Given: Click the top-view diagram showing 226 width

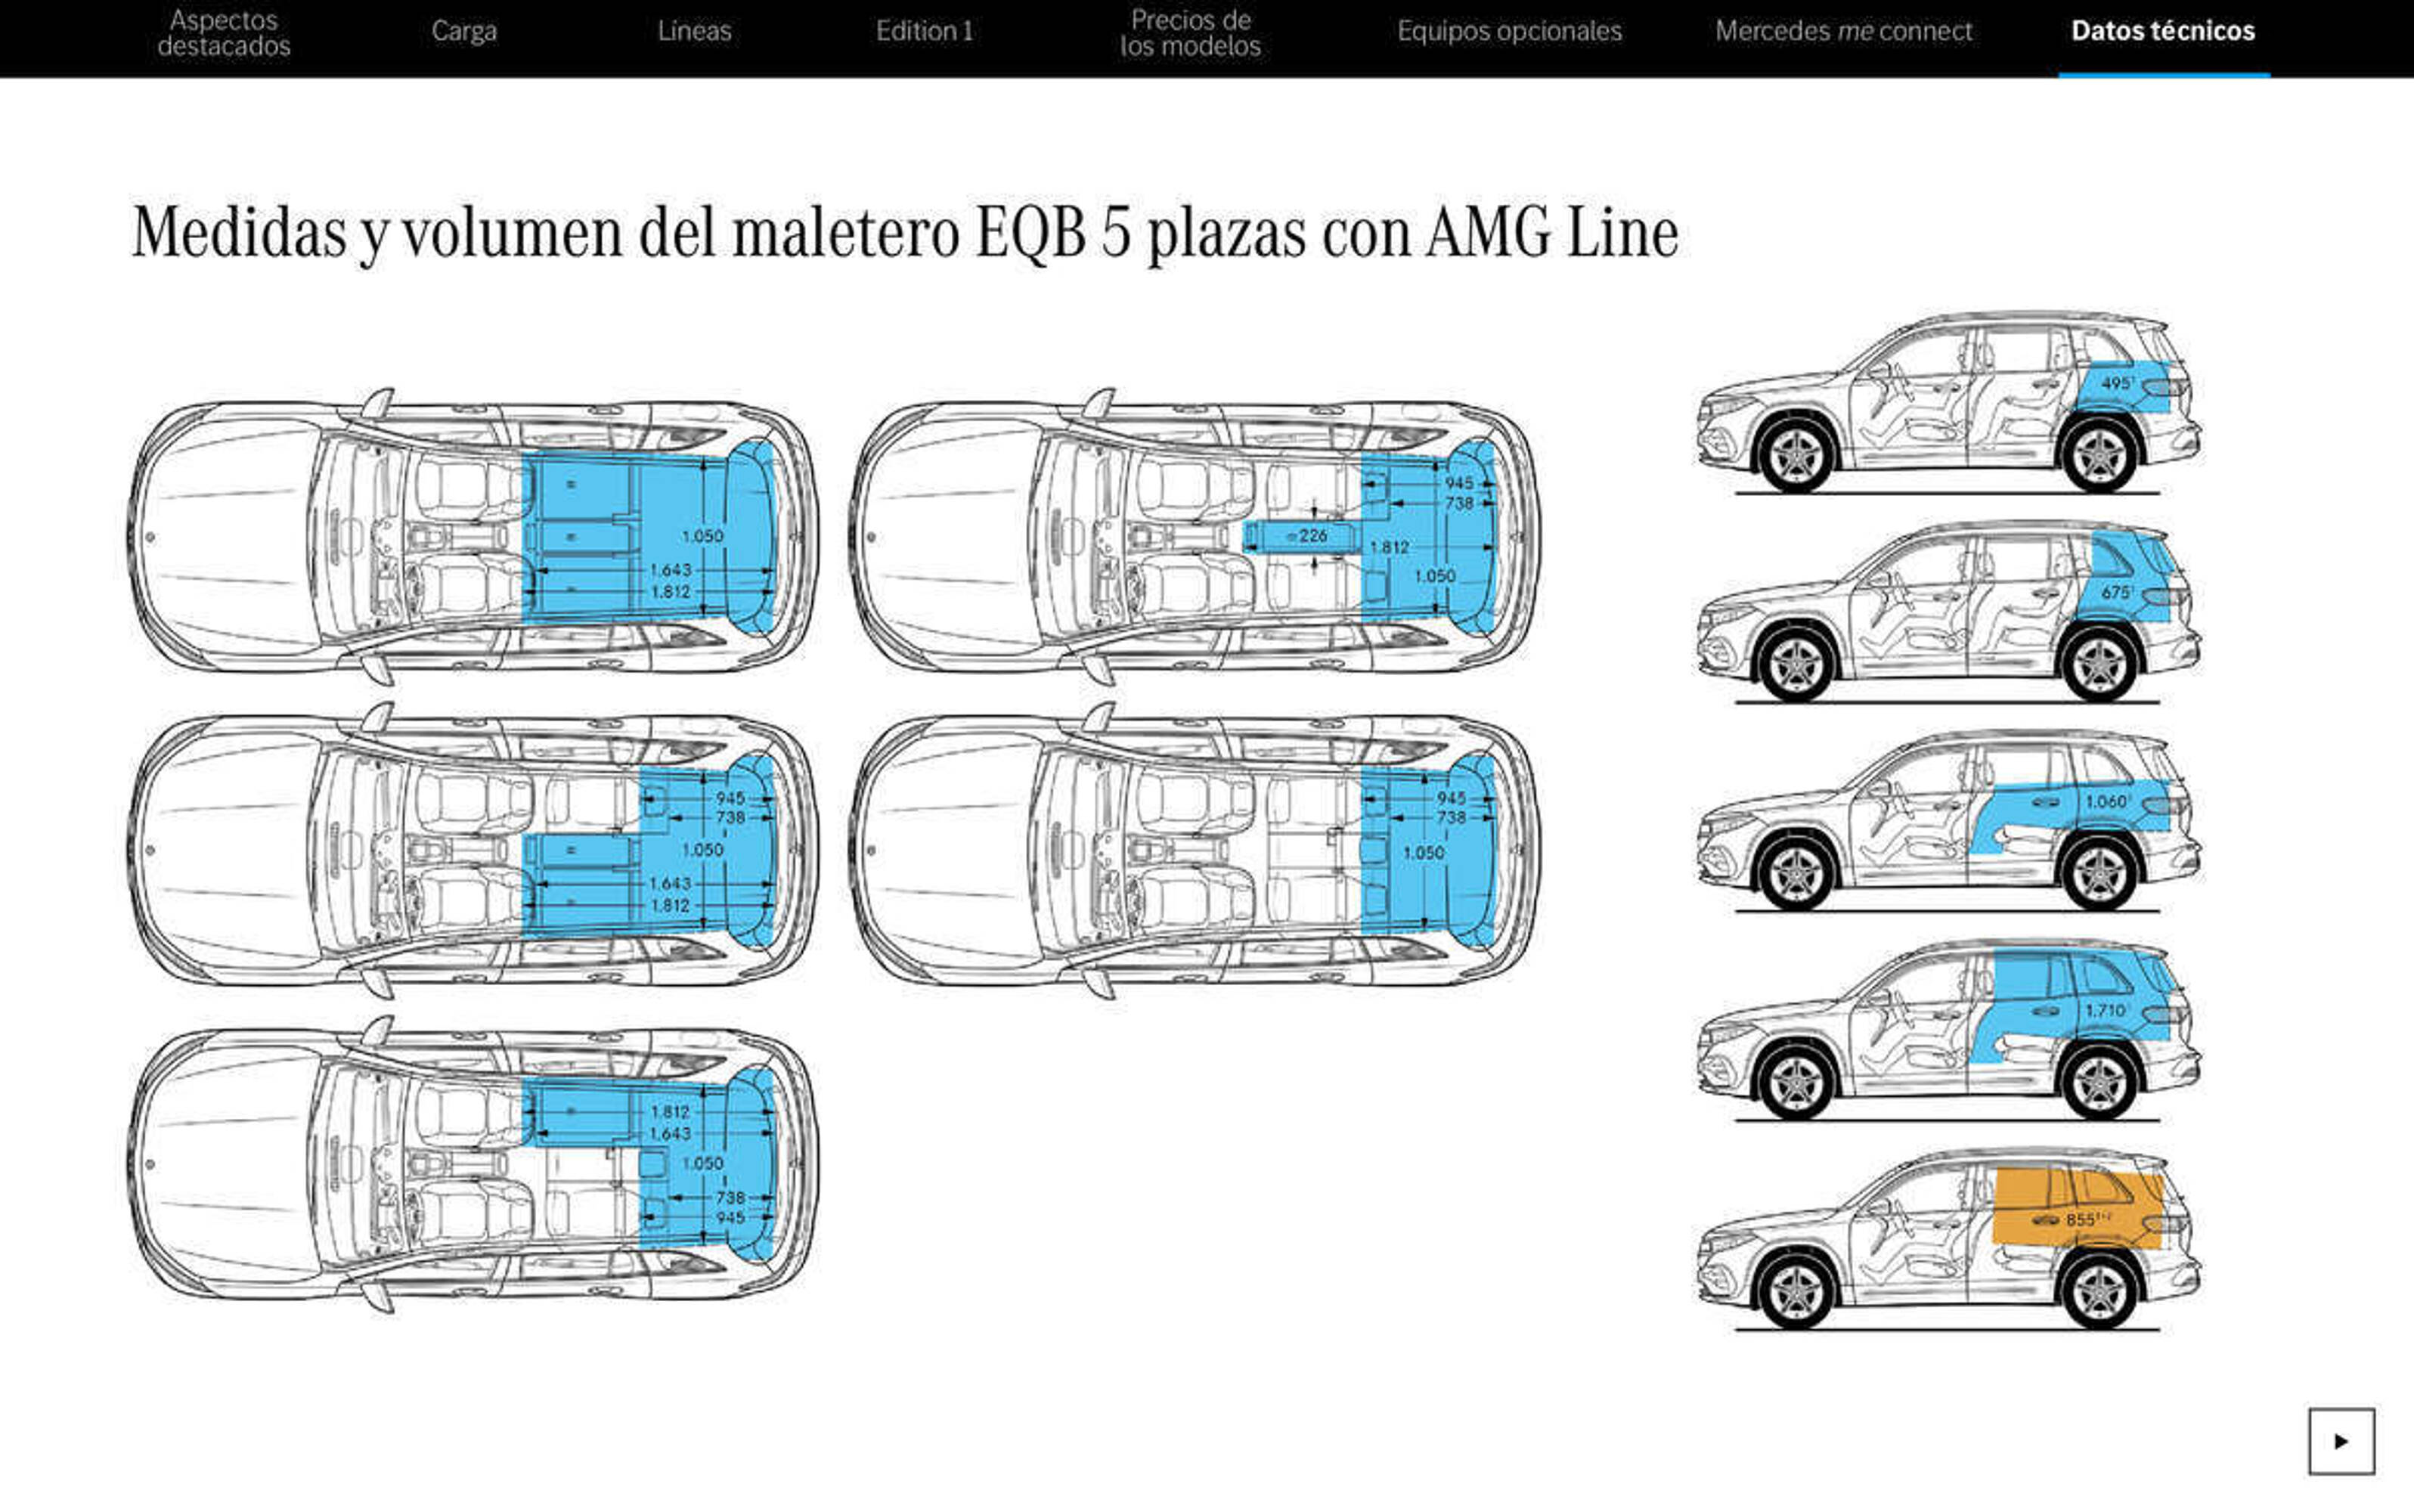Looking at the screenshot, I should 1195,536.
